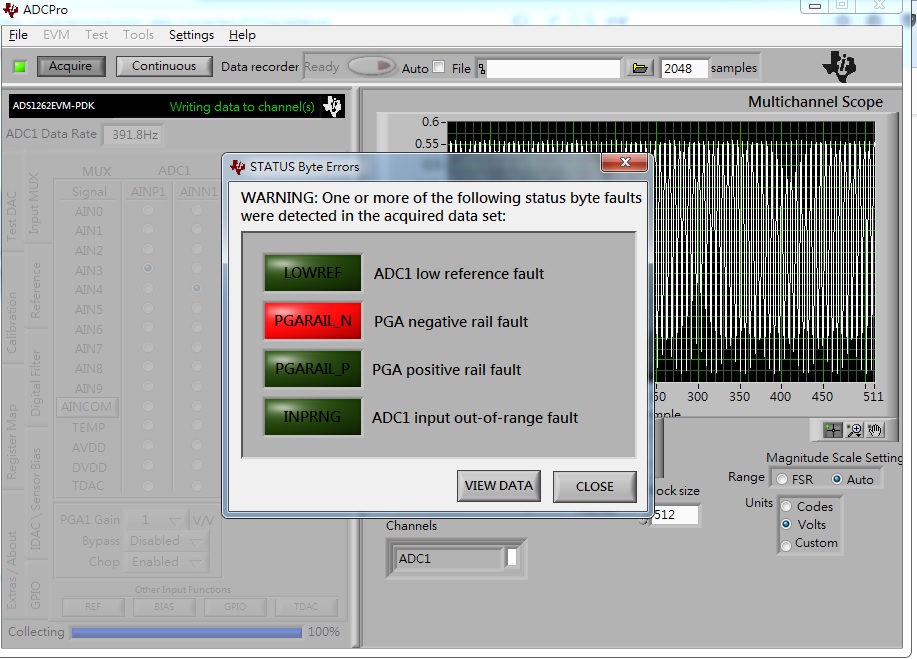Switch to the Calibration tab
The width and height of the screenshot is (917, 659).
[12, 323]
